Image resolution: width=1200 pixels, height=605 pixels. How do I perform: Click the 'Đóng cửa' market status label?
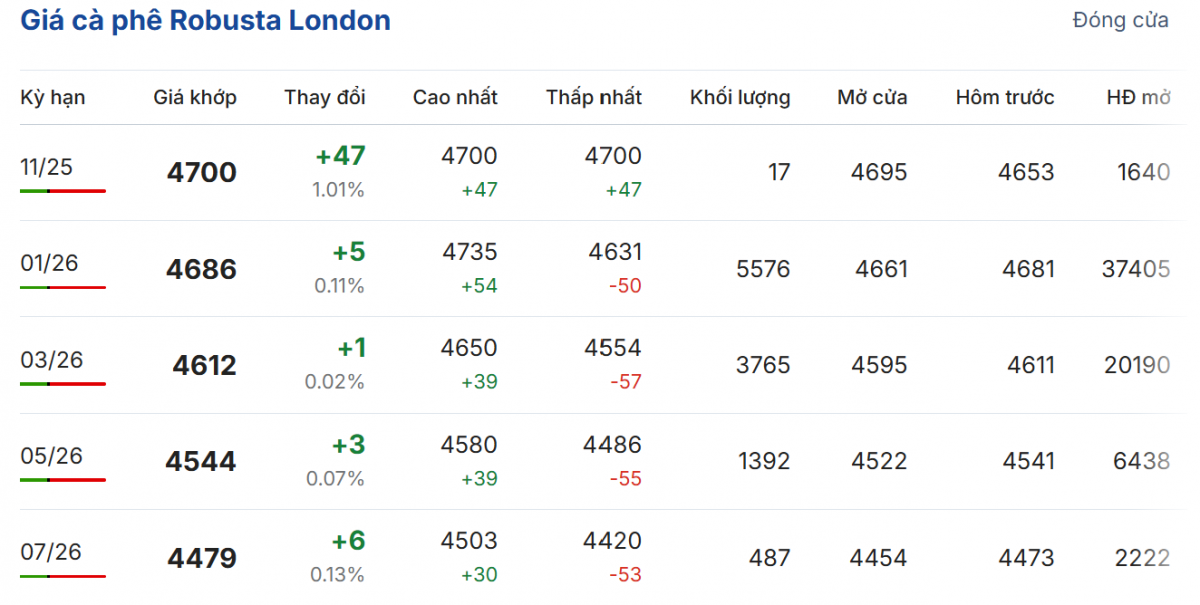tap(1120, 21)
